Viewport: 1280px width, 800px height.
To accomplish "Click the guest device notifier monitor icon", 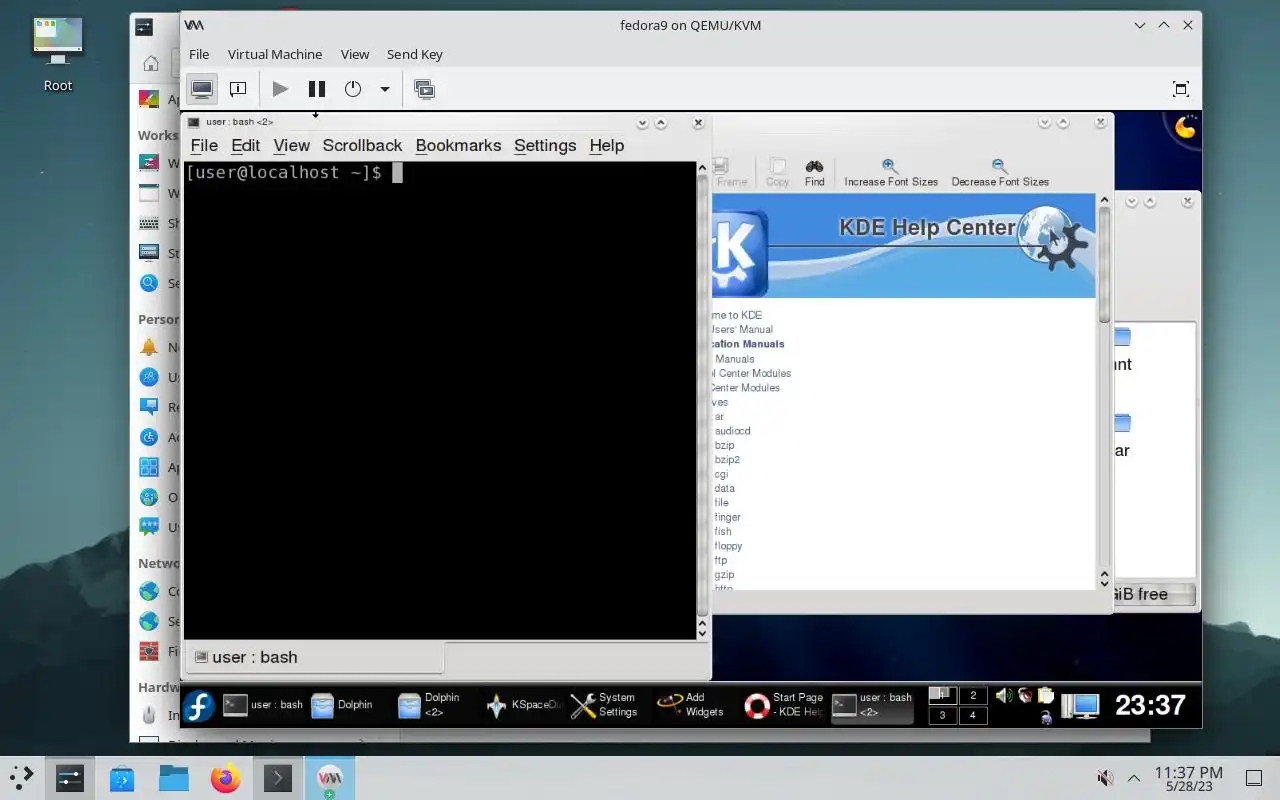I will pyautogui.click(x=1080, y=706).
